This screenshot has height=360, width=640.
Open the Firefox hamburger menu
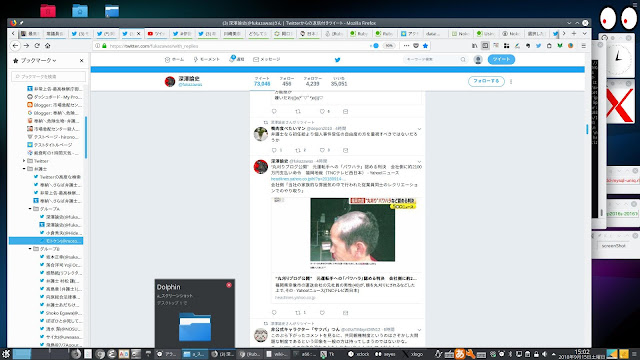pyautogui.click(x=584, y=46)
